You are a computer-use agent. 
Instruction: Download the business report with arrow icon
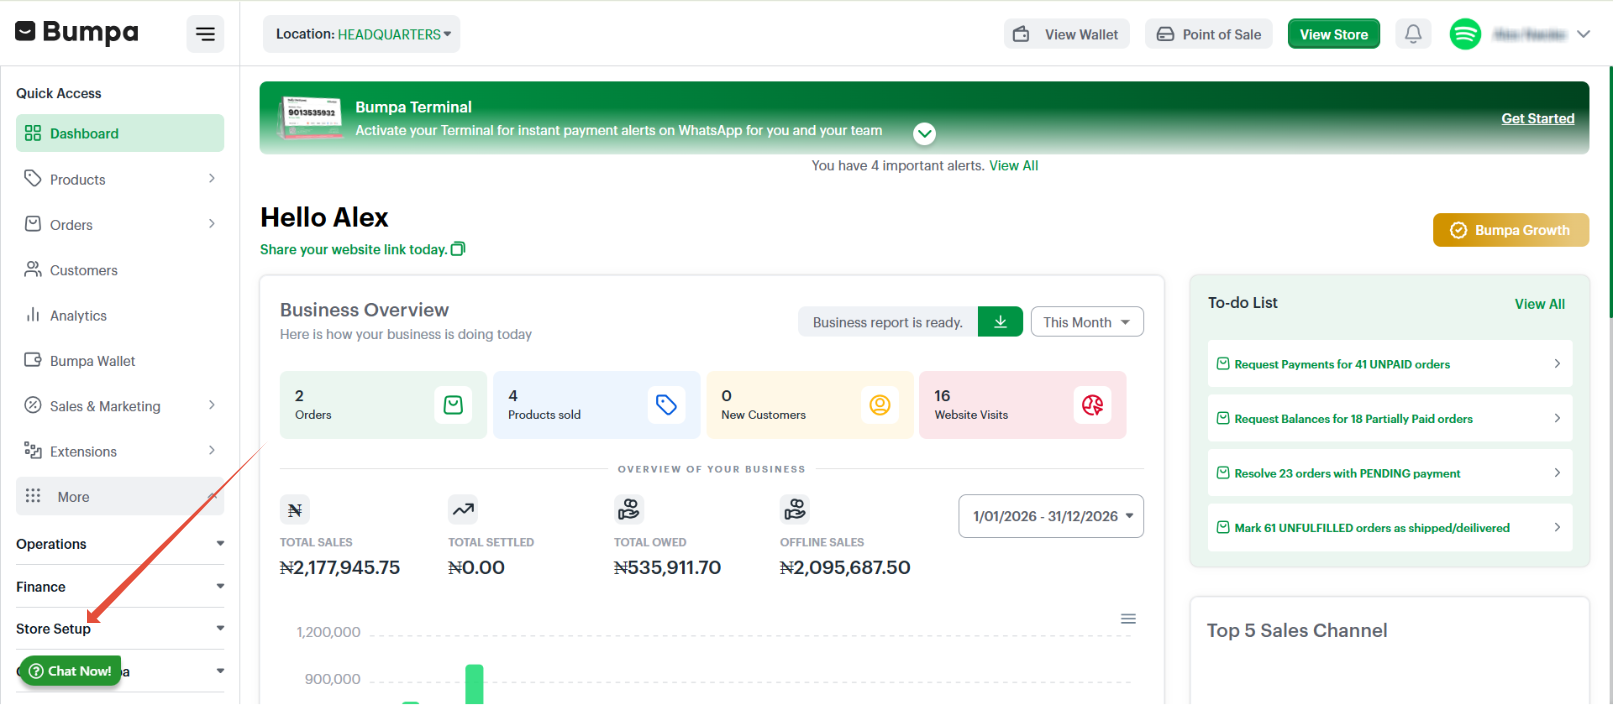coord(1000,322)
